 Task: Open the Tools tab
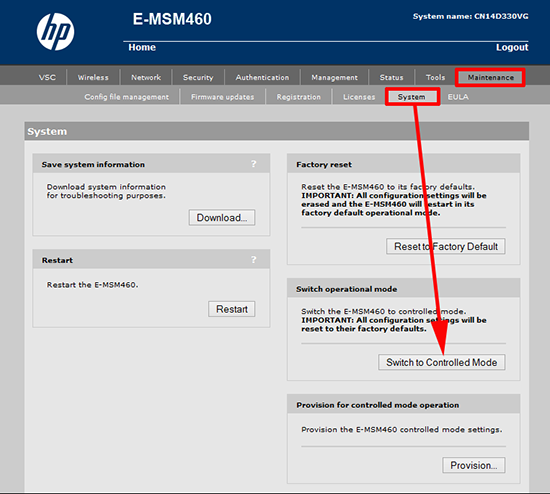[435, 77]
